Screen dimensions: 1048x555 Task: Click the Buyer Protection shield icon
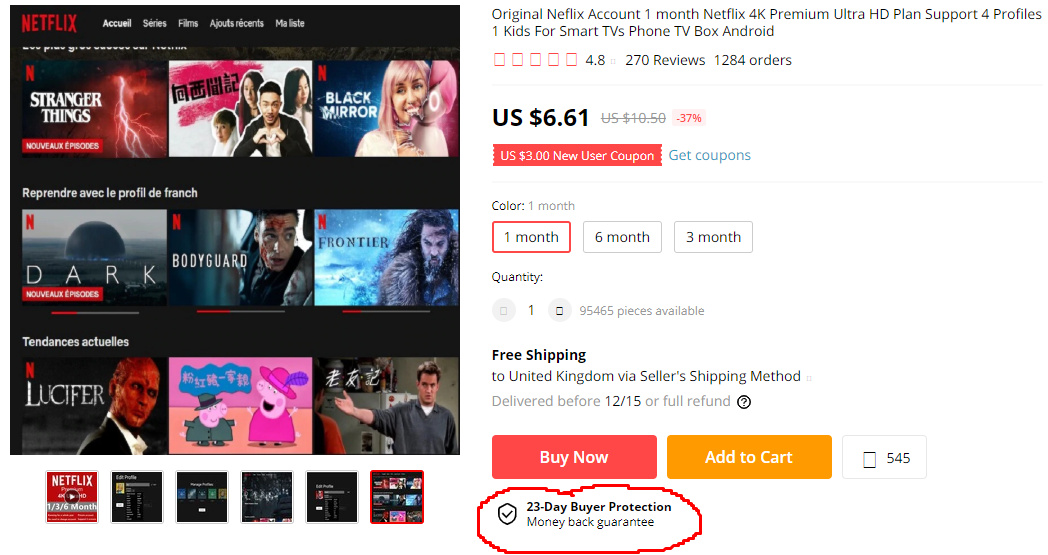click(508, 514)
